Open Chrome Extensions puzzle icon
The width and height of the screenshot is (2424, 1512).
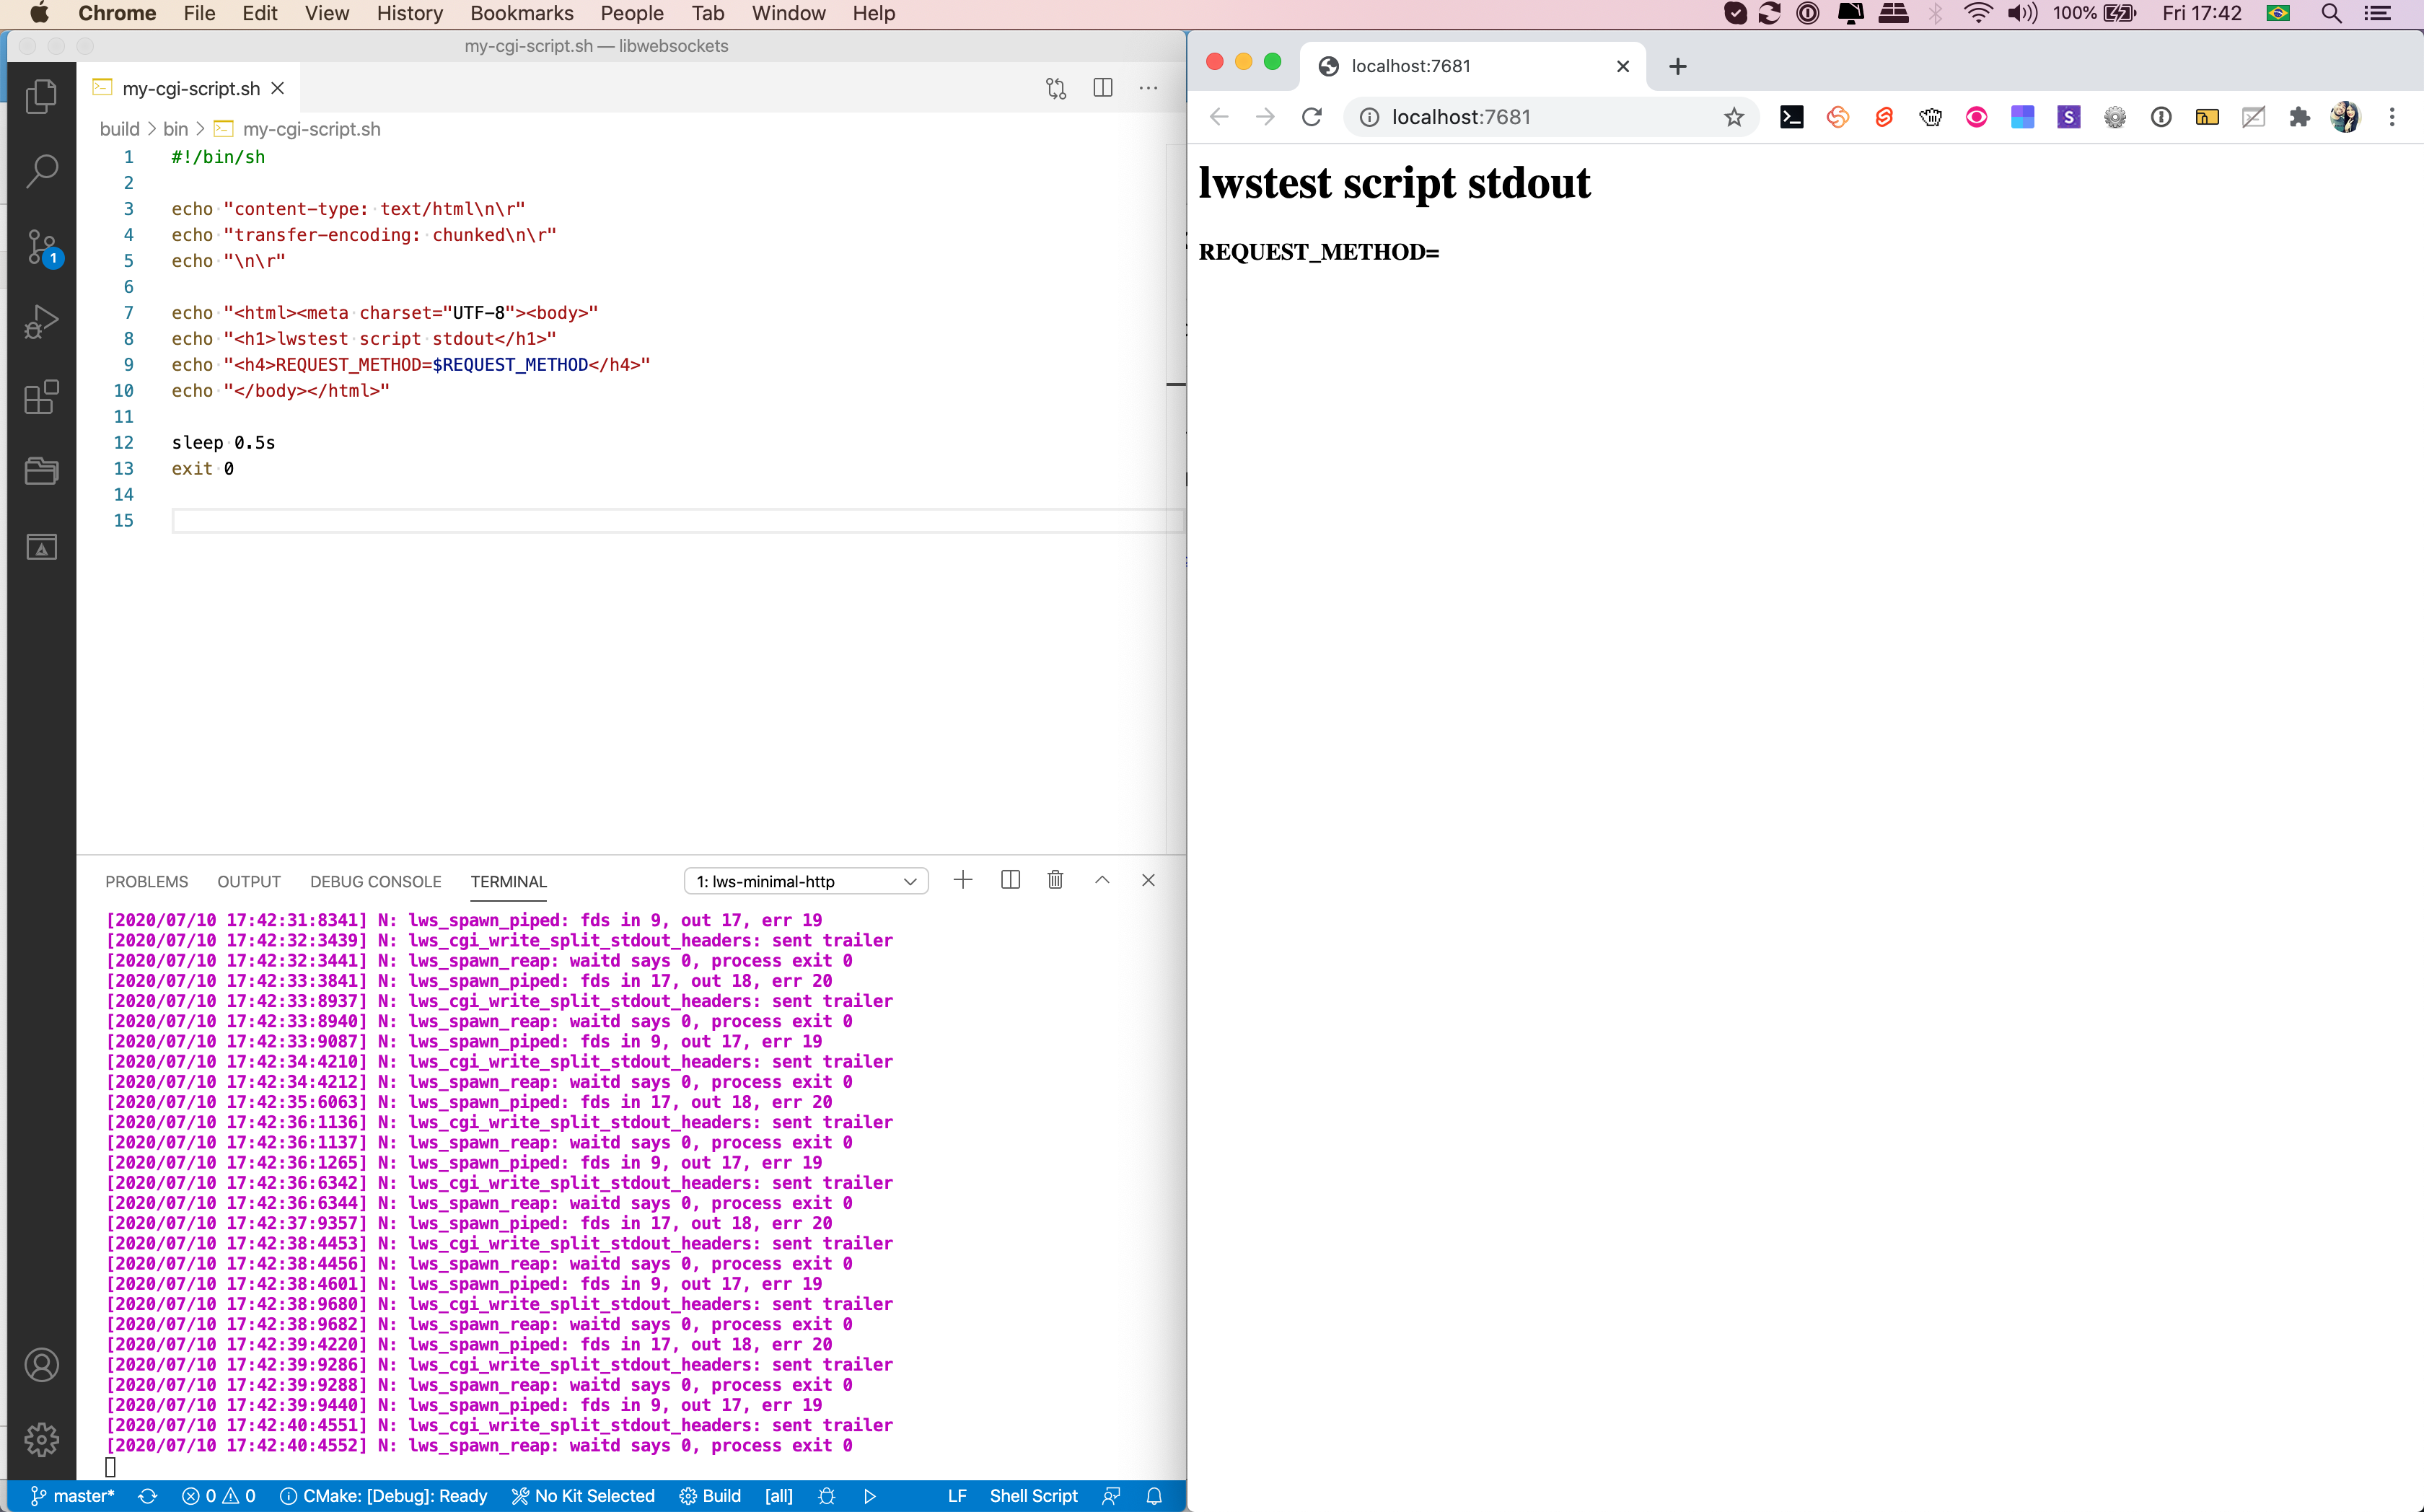click(x=2299, y=117)
